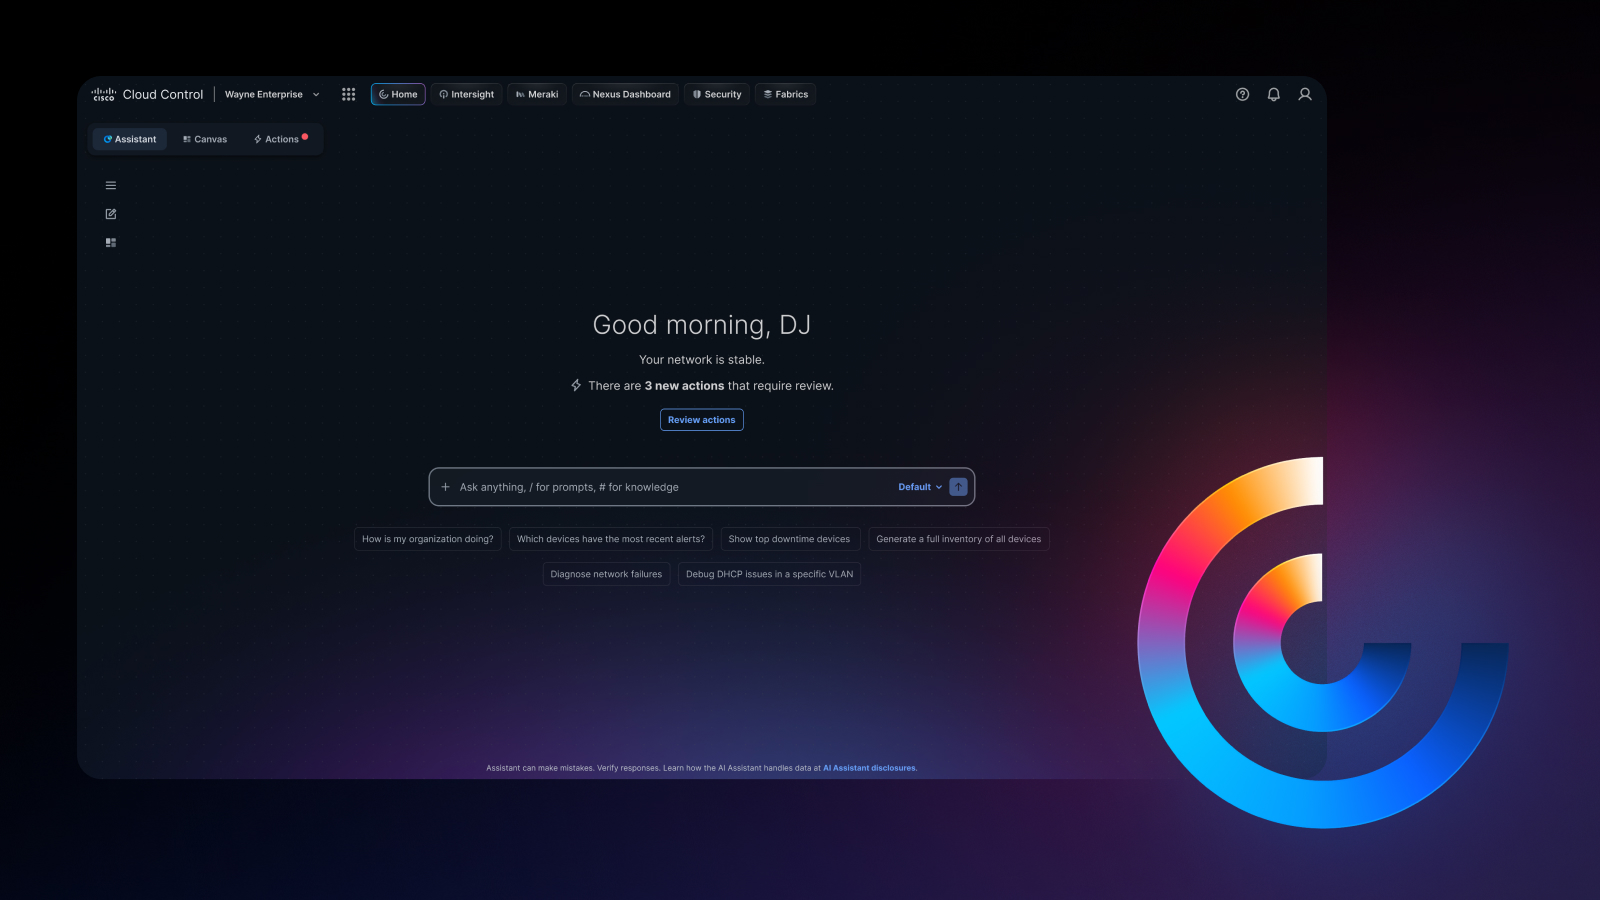This screenshot has width=1600, height=900.
Task: Go to the Home tab
Action: pos(398,94)
